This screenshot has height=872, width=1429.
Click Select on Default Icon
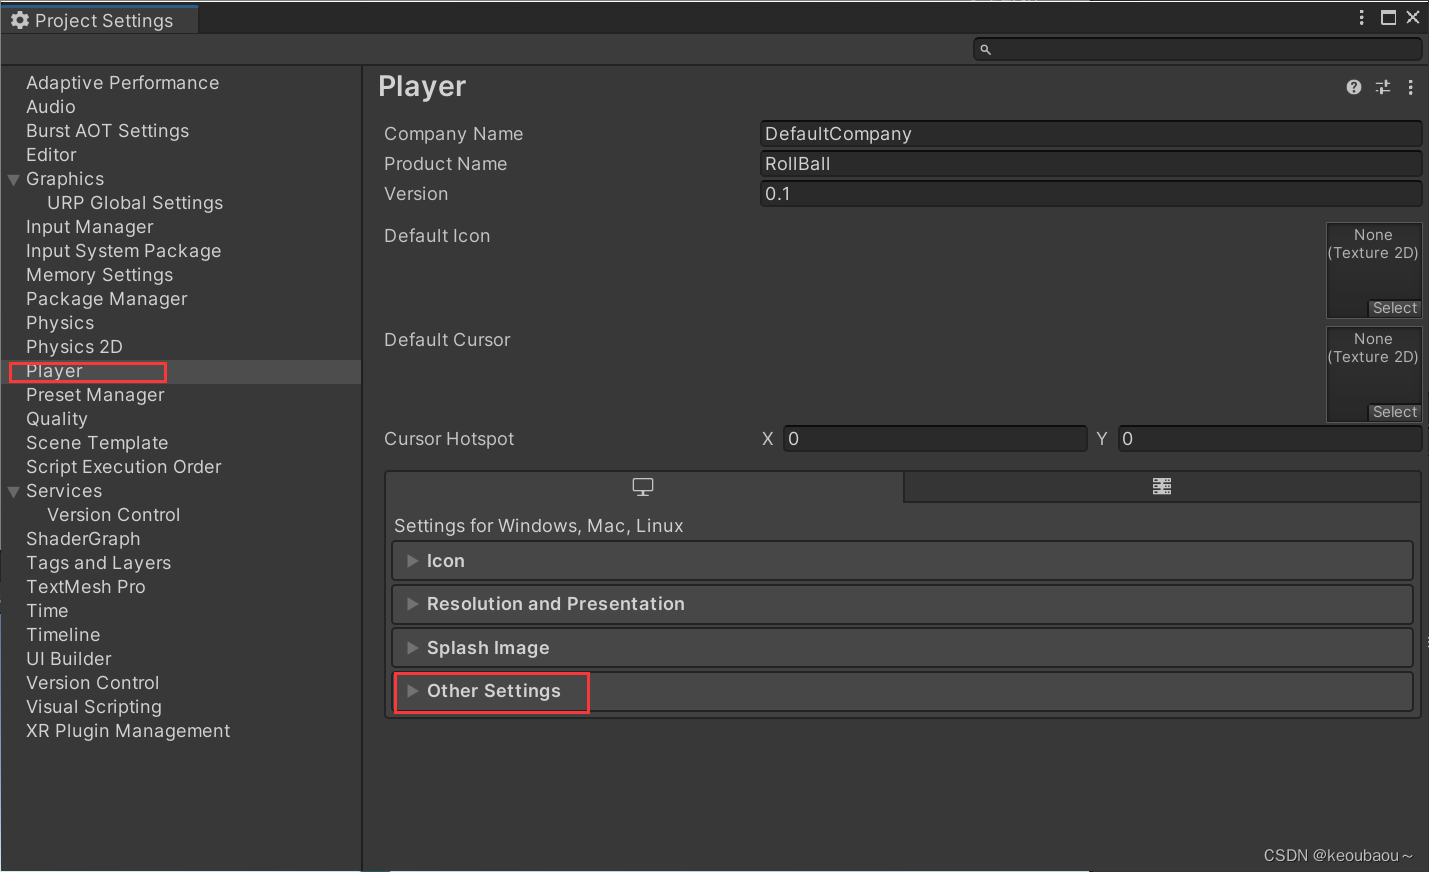(1394, 308)
